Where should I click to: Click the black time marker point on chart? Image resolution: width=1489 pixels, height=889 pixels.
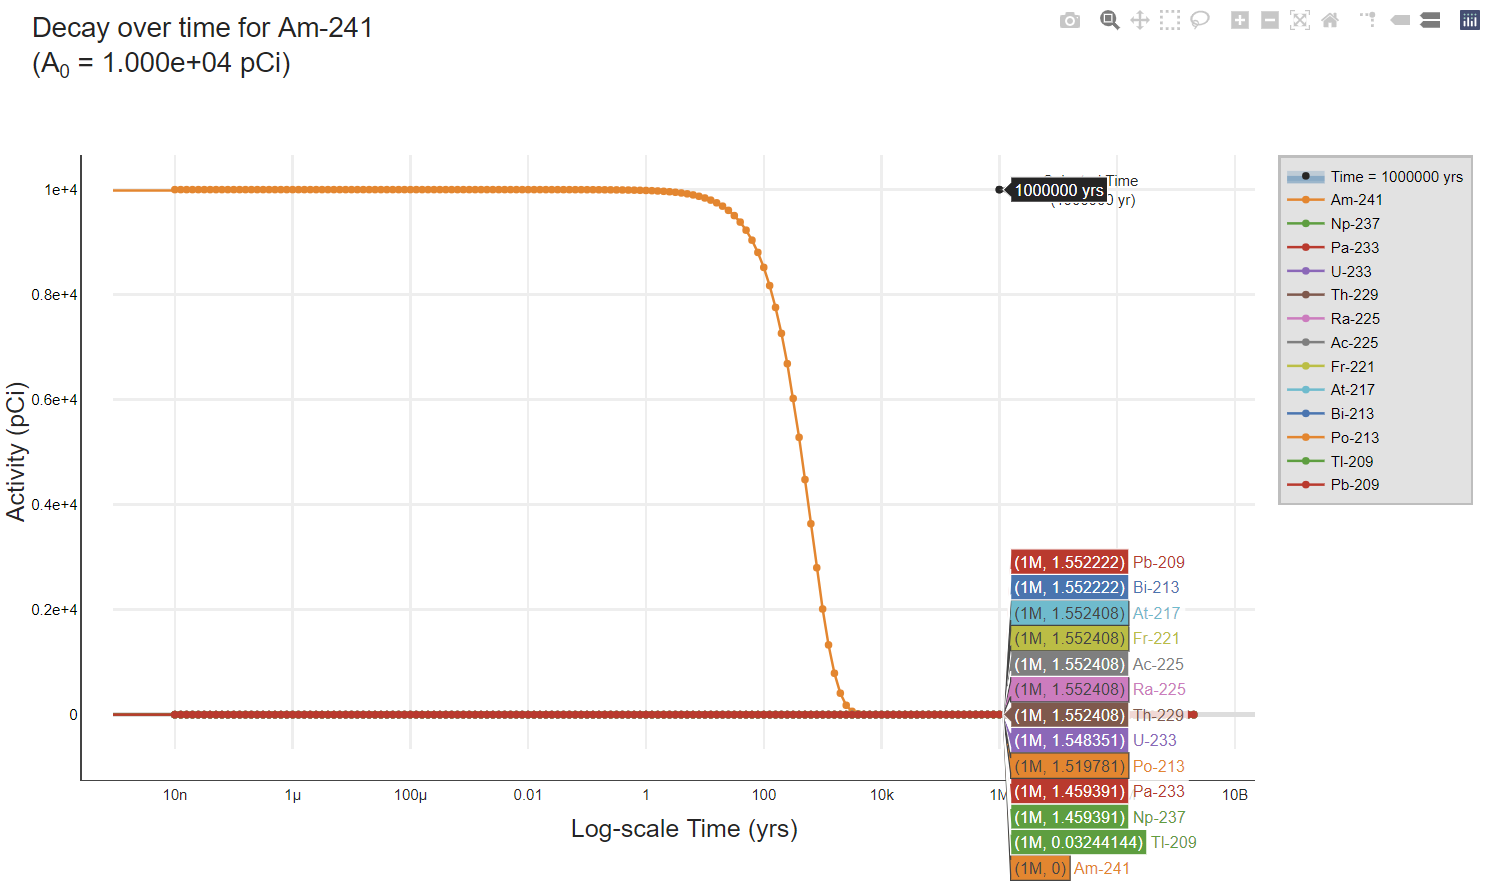[999, 190]
